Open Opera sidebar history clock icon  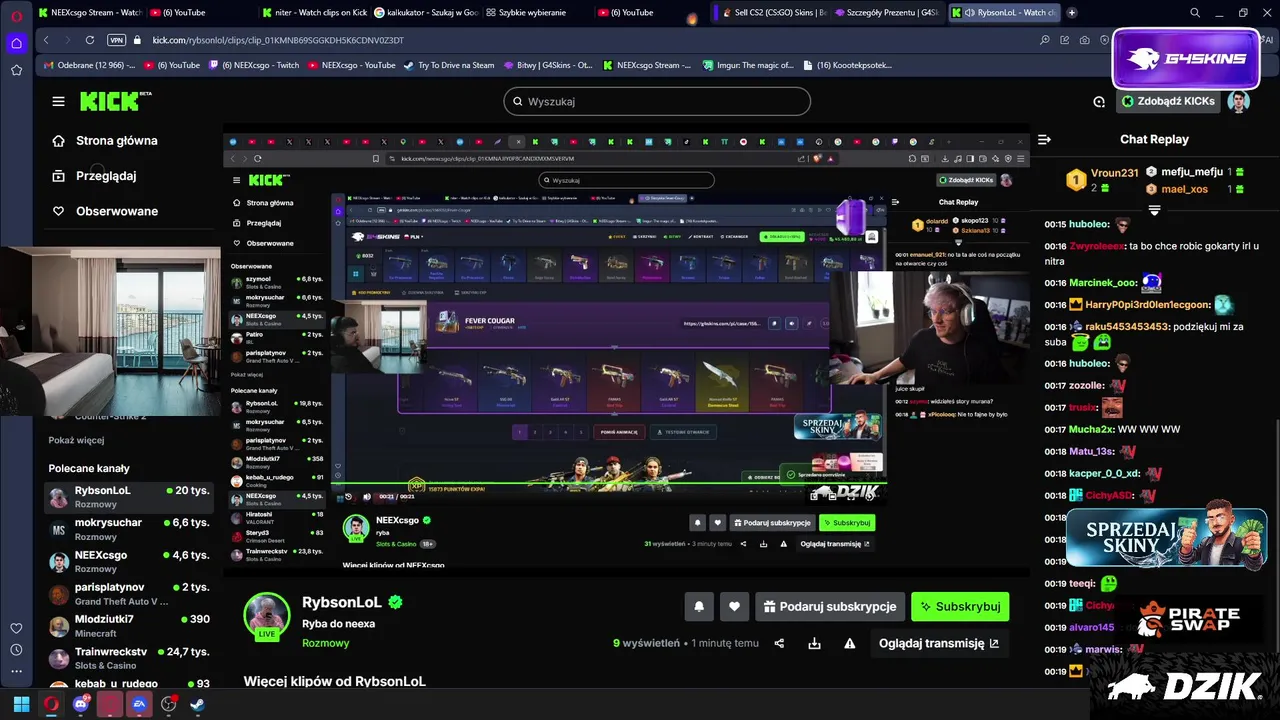[x=16, y=650]
